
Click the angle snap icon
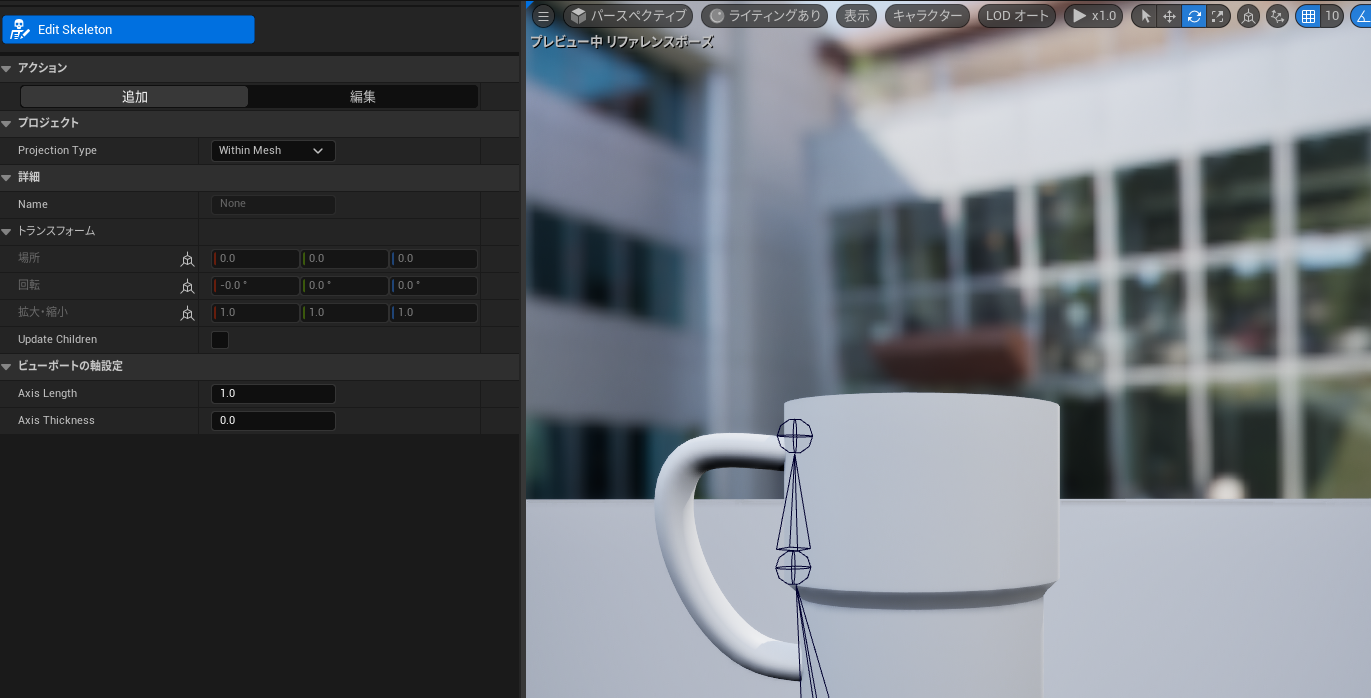[x=1364, y=16]
